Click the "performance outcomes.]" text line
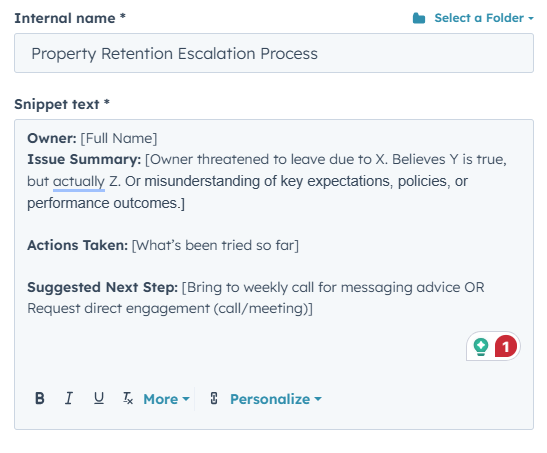 (106, 203)
